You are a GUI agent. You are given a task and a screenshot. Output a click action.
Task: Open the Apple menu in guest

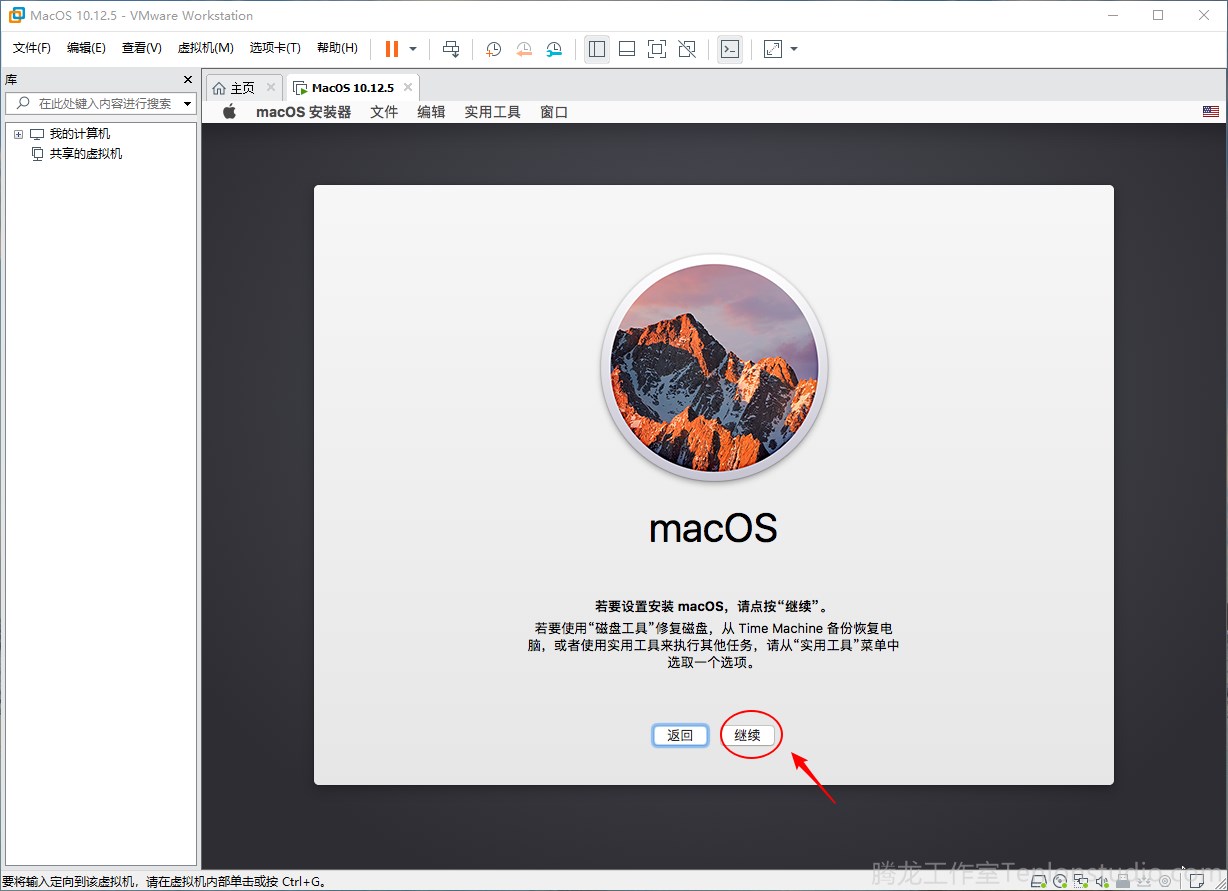click(x=229, y=112)
